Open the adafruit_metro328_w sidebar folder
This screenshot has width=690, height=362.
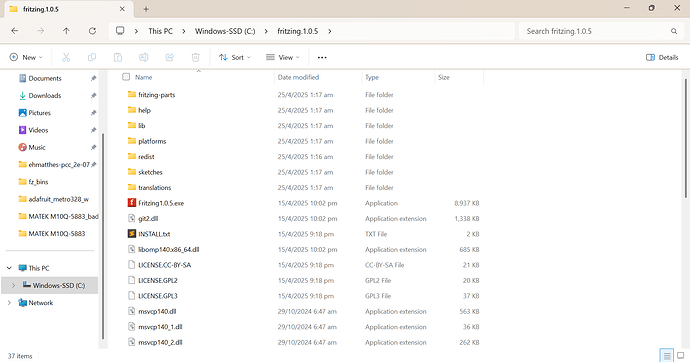tap(54, 199)
